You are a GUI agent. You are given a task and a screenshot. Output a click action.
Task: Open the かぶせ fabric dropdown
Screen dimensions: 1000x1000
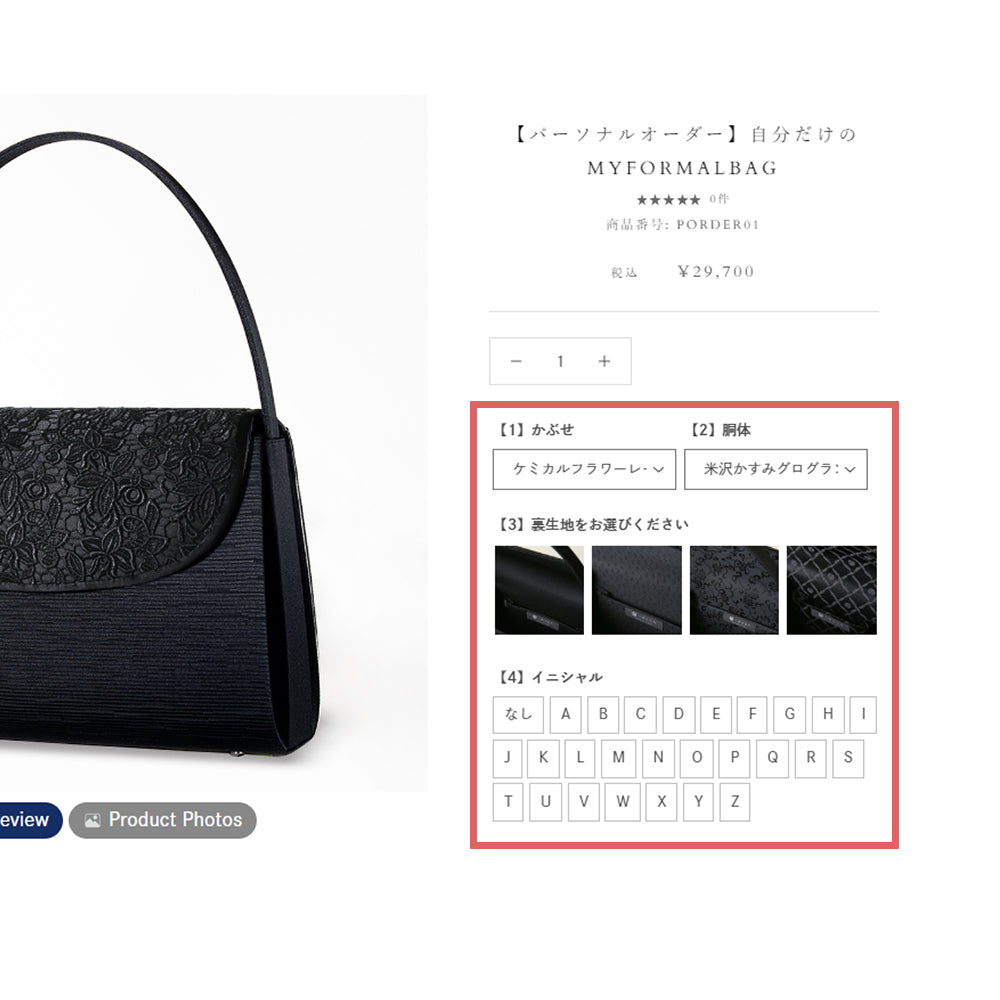pos(584,469)
